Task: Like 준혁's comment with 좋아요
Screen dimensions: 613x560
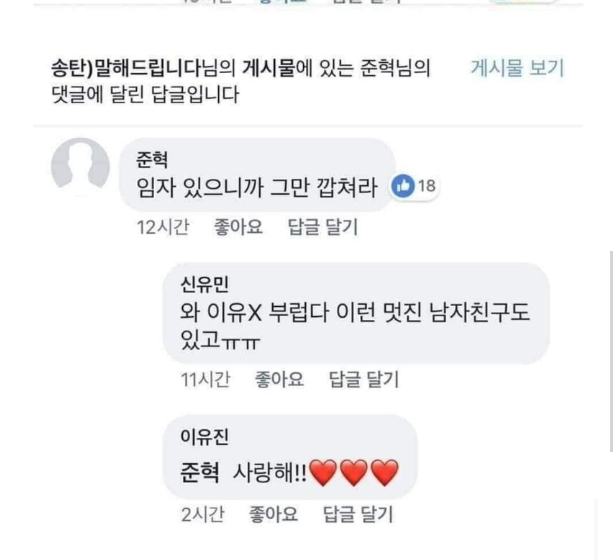Action: coord(238,228)
